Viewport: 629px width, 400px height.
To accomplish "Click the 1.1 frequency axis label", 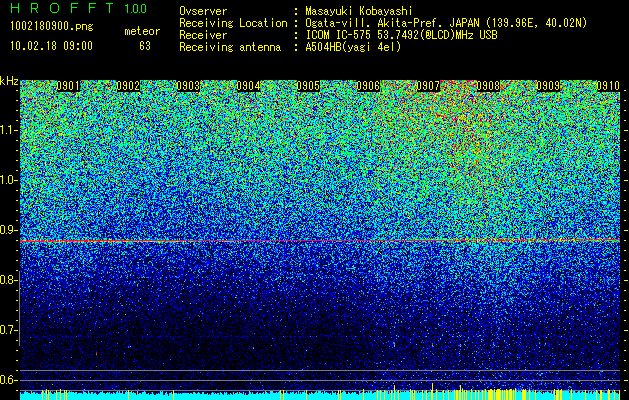I will 9,131.
